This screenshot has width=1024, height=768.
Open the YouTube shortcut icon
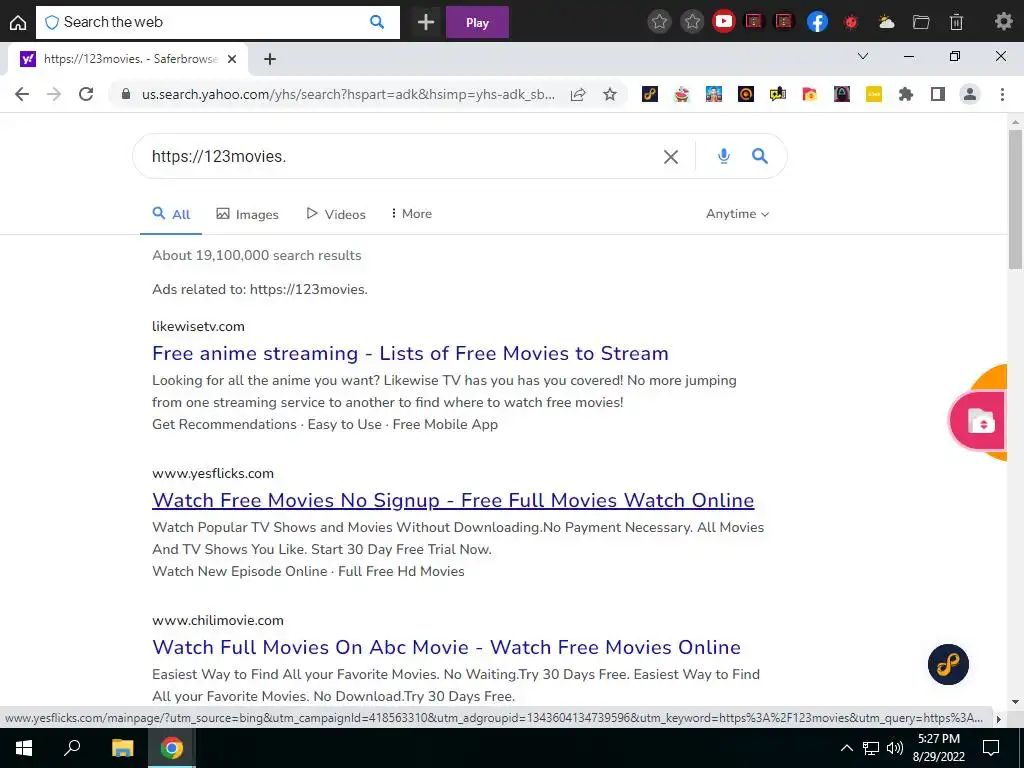click(724, 22)
